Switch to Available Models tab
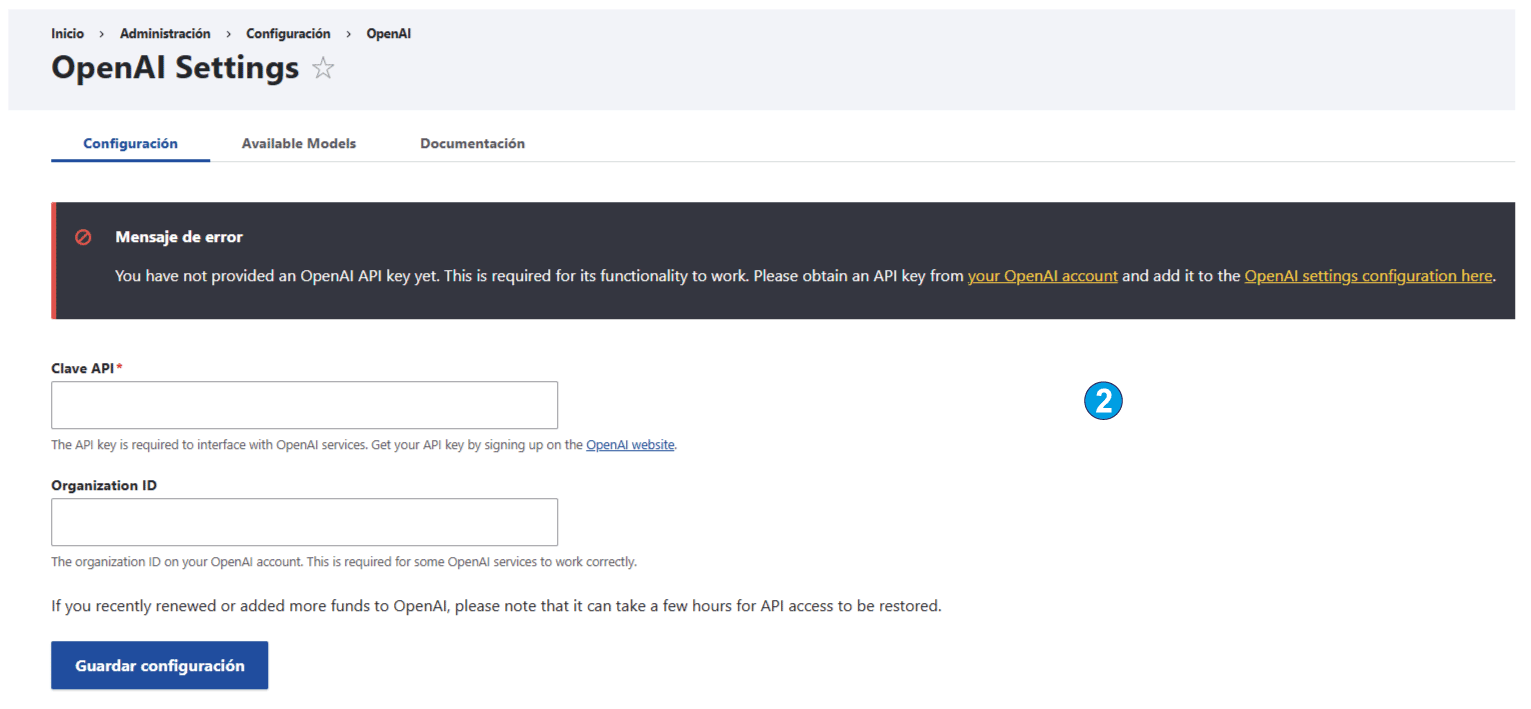 click(299, 144)
